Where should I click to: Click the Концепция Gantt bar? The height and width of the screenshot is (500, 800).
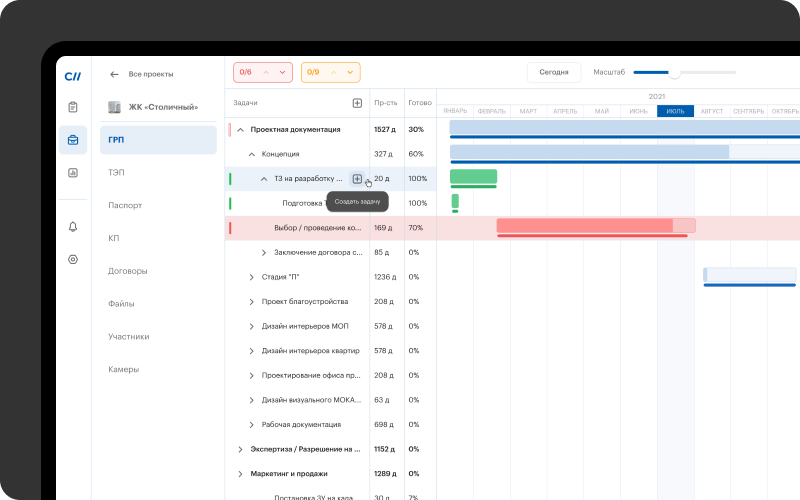pyautogui.click(x=625, y=152)
